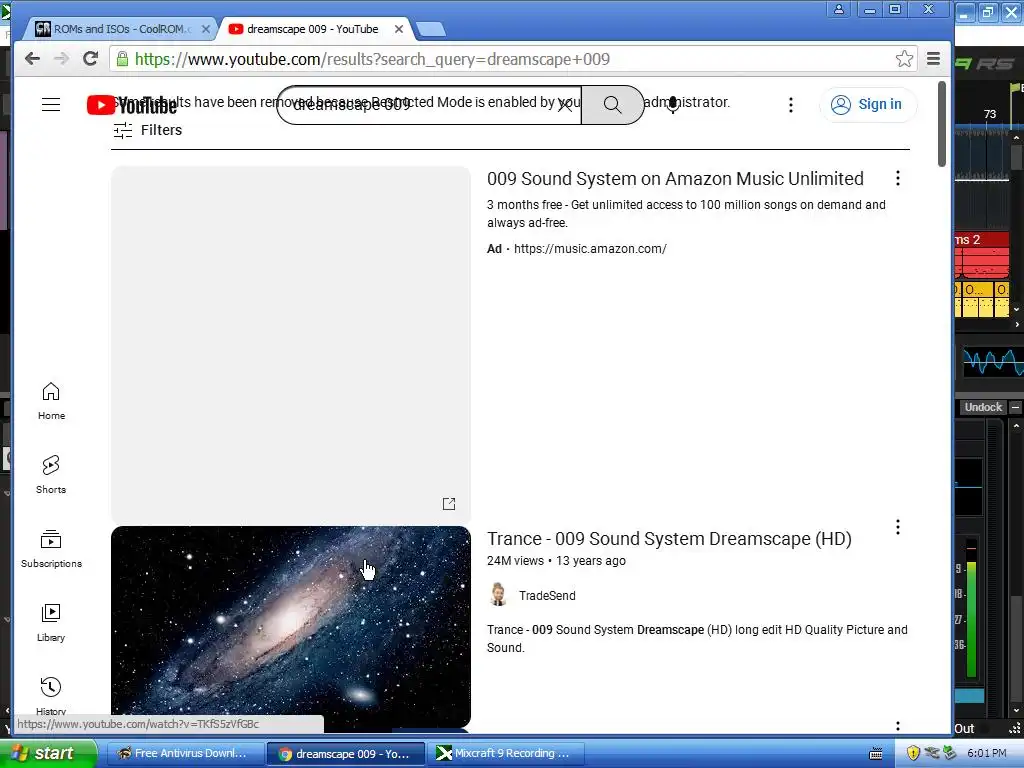The image size is (1024, 768).
Task: Click Sign in button
Action: pyautogui.click(x=868, y=104)
